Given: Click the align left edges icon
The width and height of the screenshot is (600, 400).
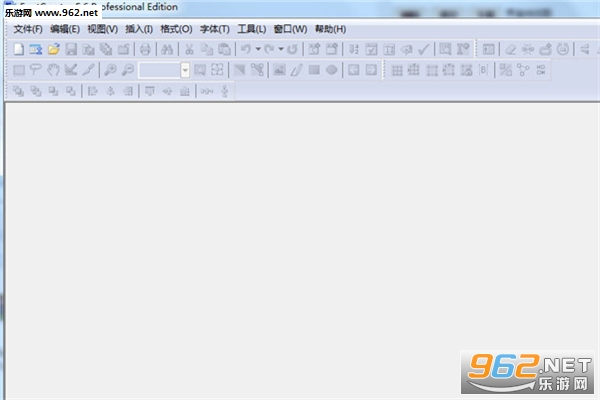Looking at the screenshot, I should coord(93,91).
